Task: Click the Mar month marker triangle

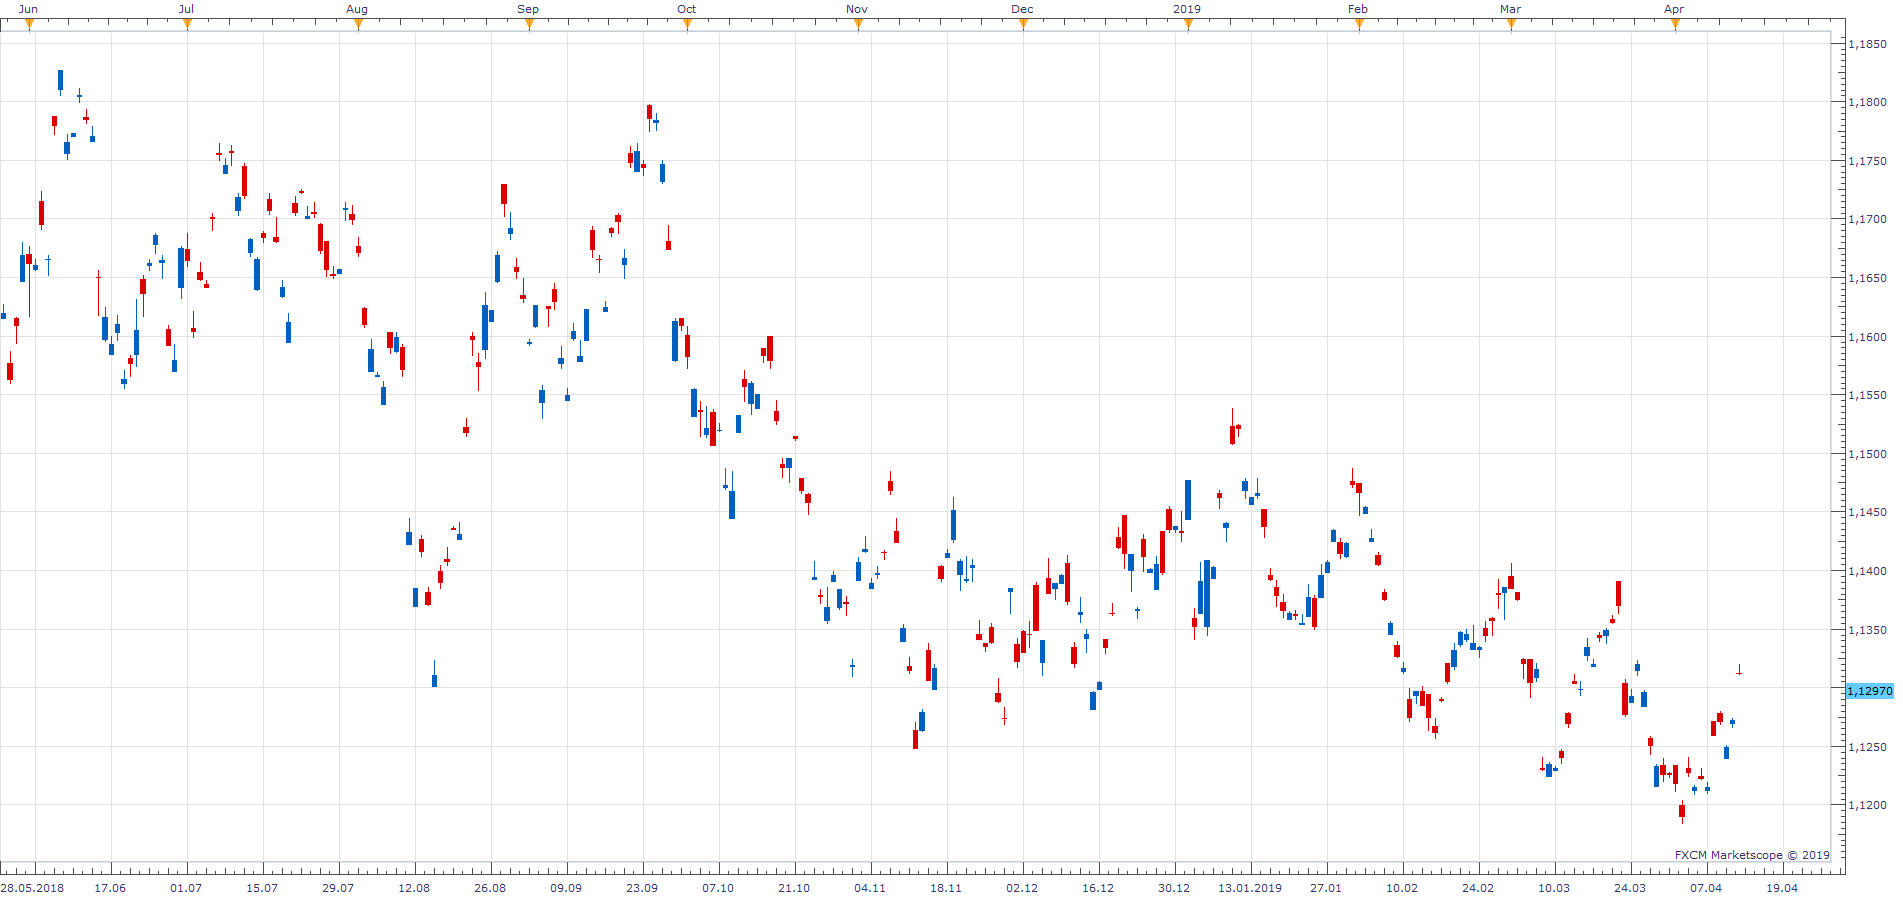Action: (1511, 25)
